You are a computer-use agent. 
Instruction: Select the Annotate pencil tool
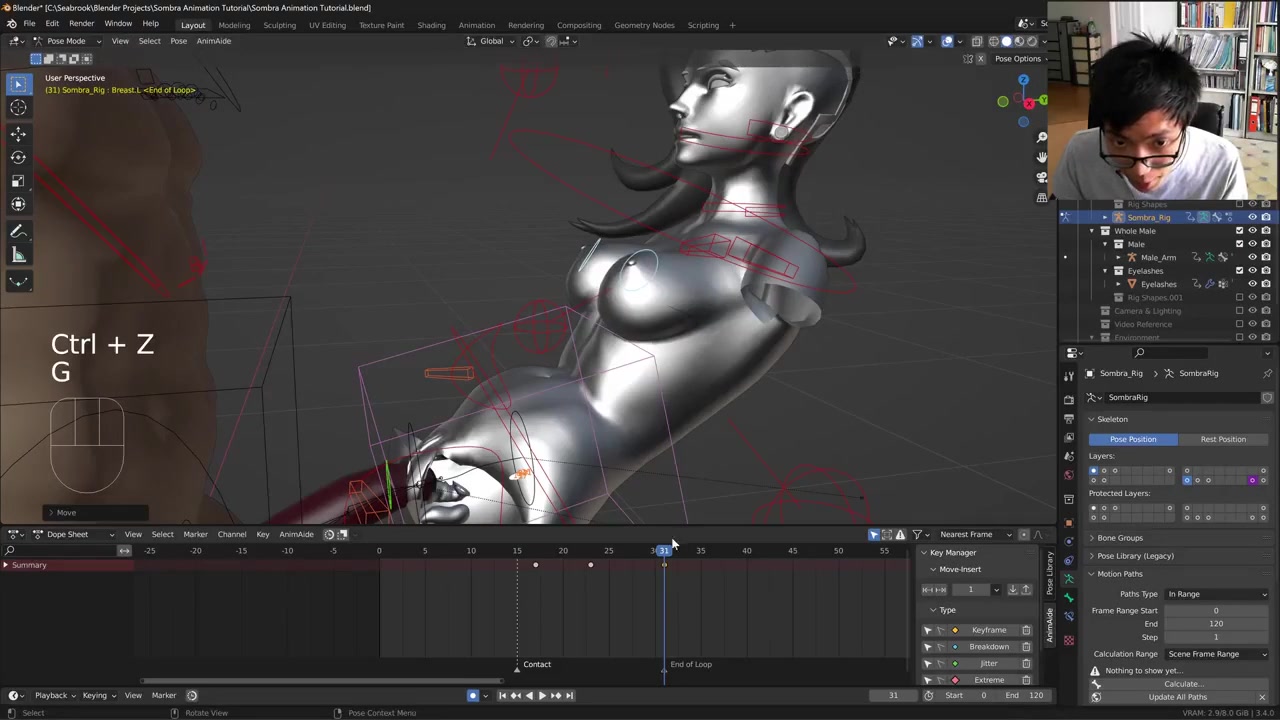pyautogui.click(x=18, y=232)
